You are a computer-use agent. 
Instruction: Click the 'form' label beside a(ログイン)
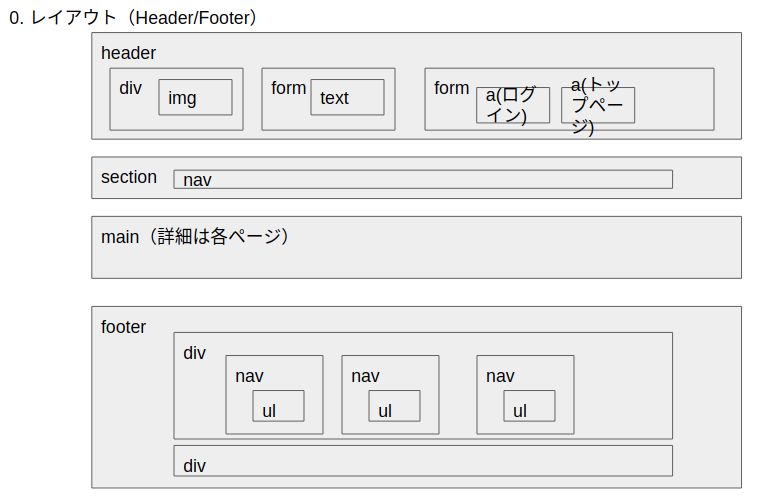(451, 88)
